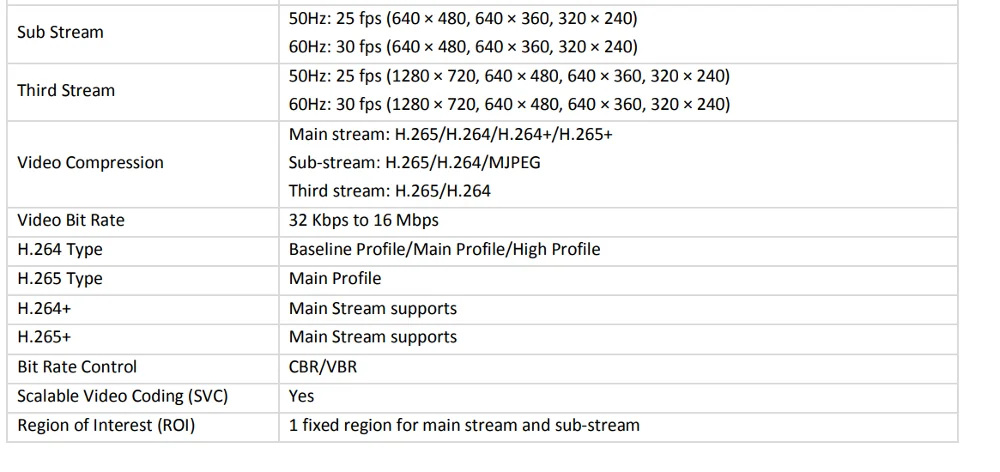Select the Bit Rate Control label
Viewport: 1000px width, 472px height.
pyautogui.click(x=77, y=367)
